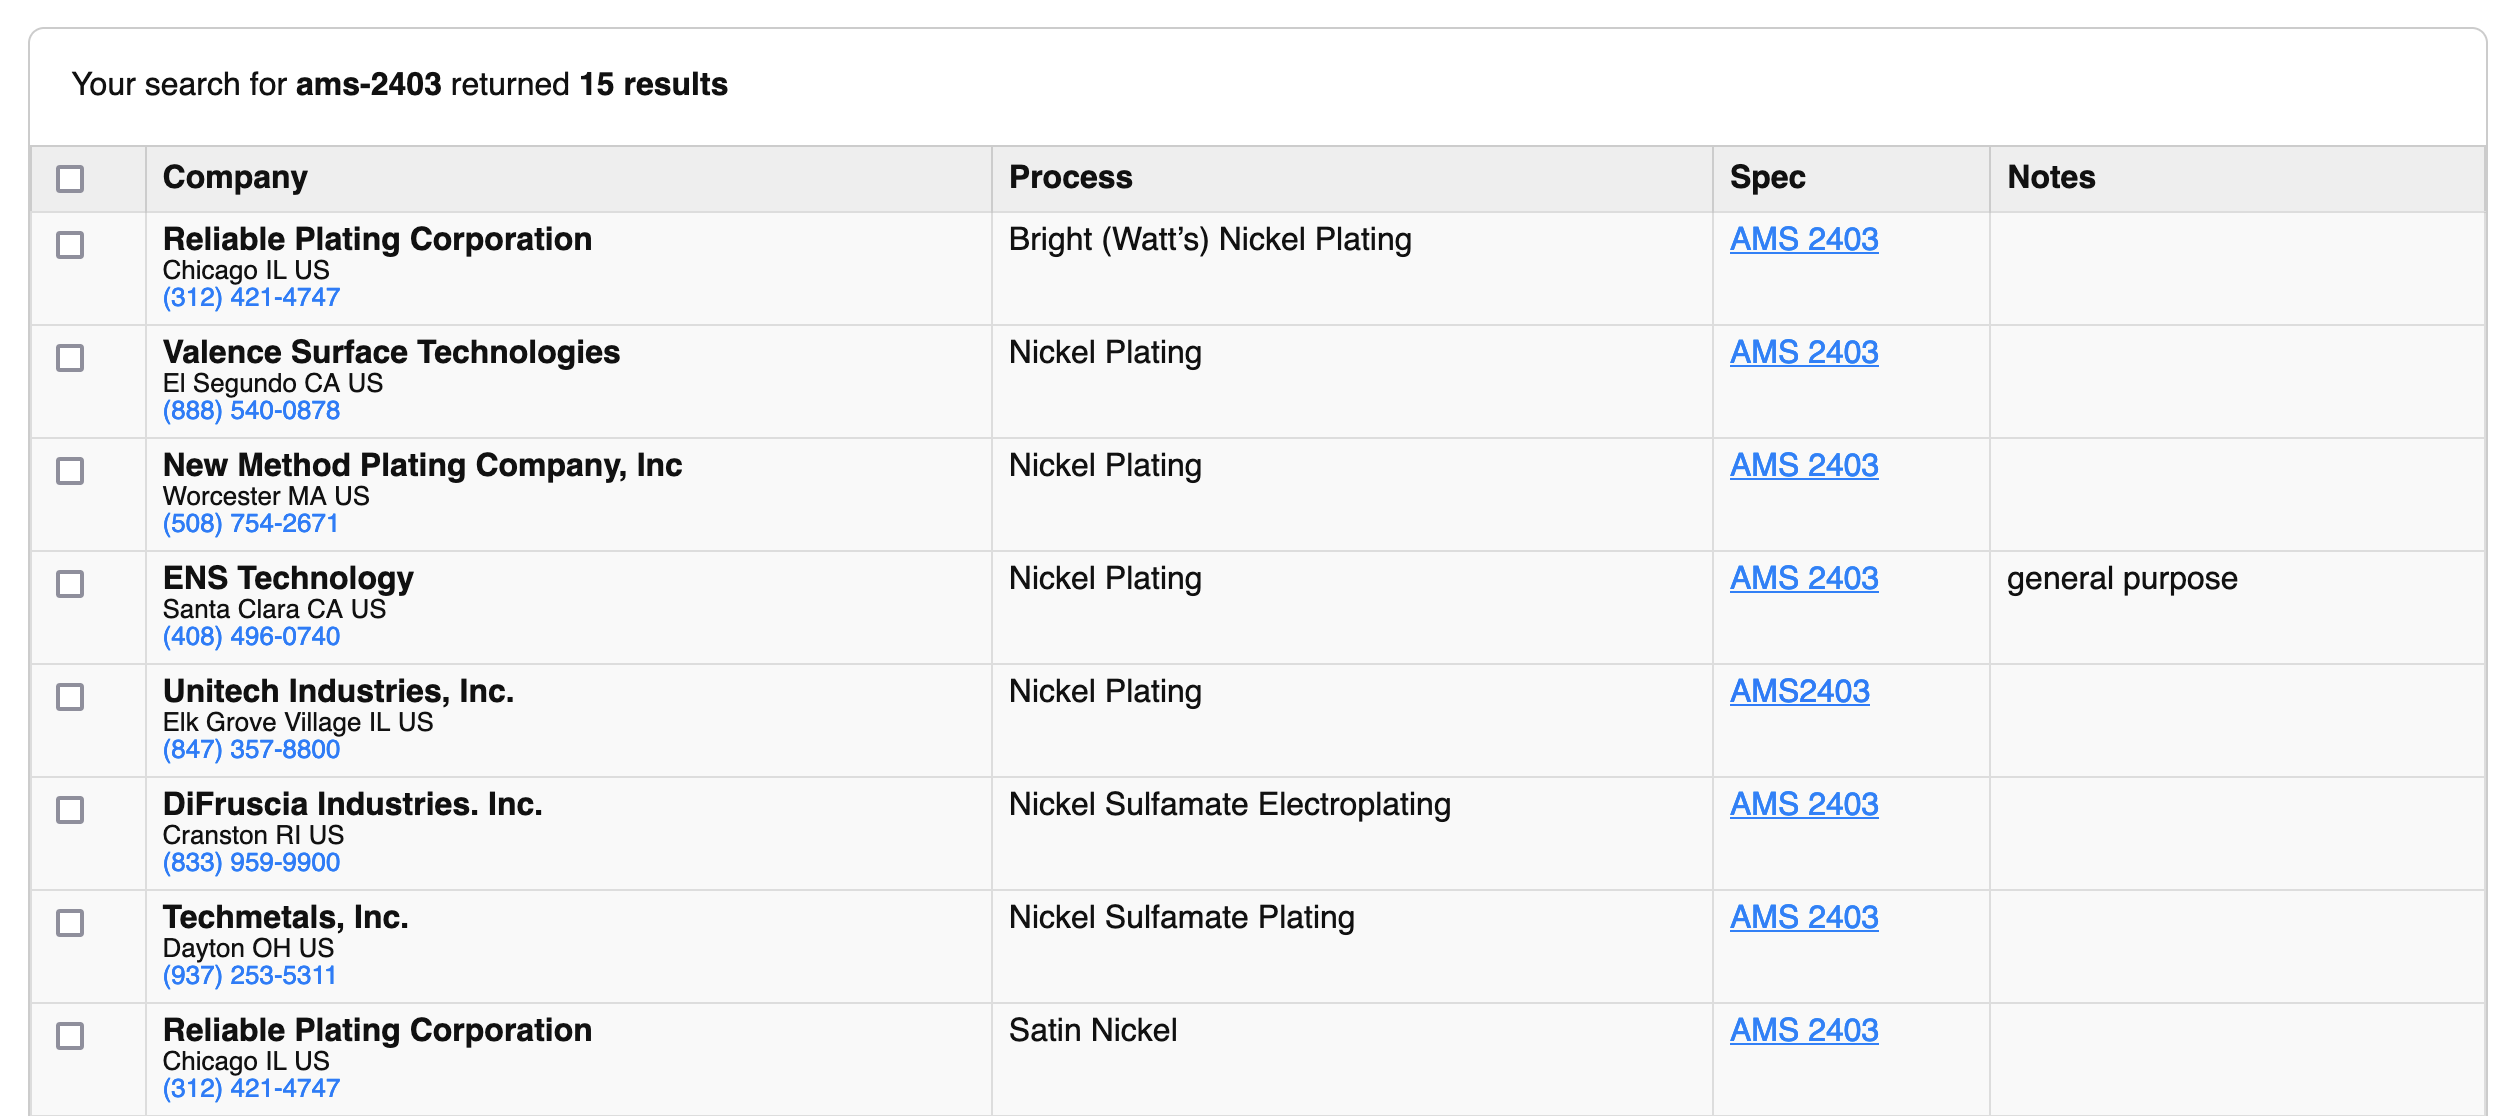Click Unitech Industries, Inc. company name
The height and width of the screenshot is (1116, 2514).
pyautogui.click(x=338, y=692)
